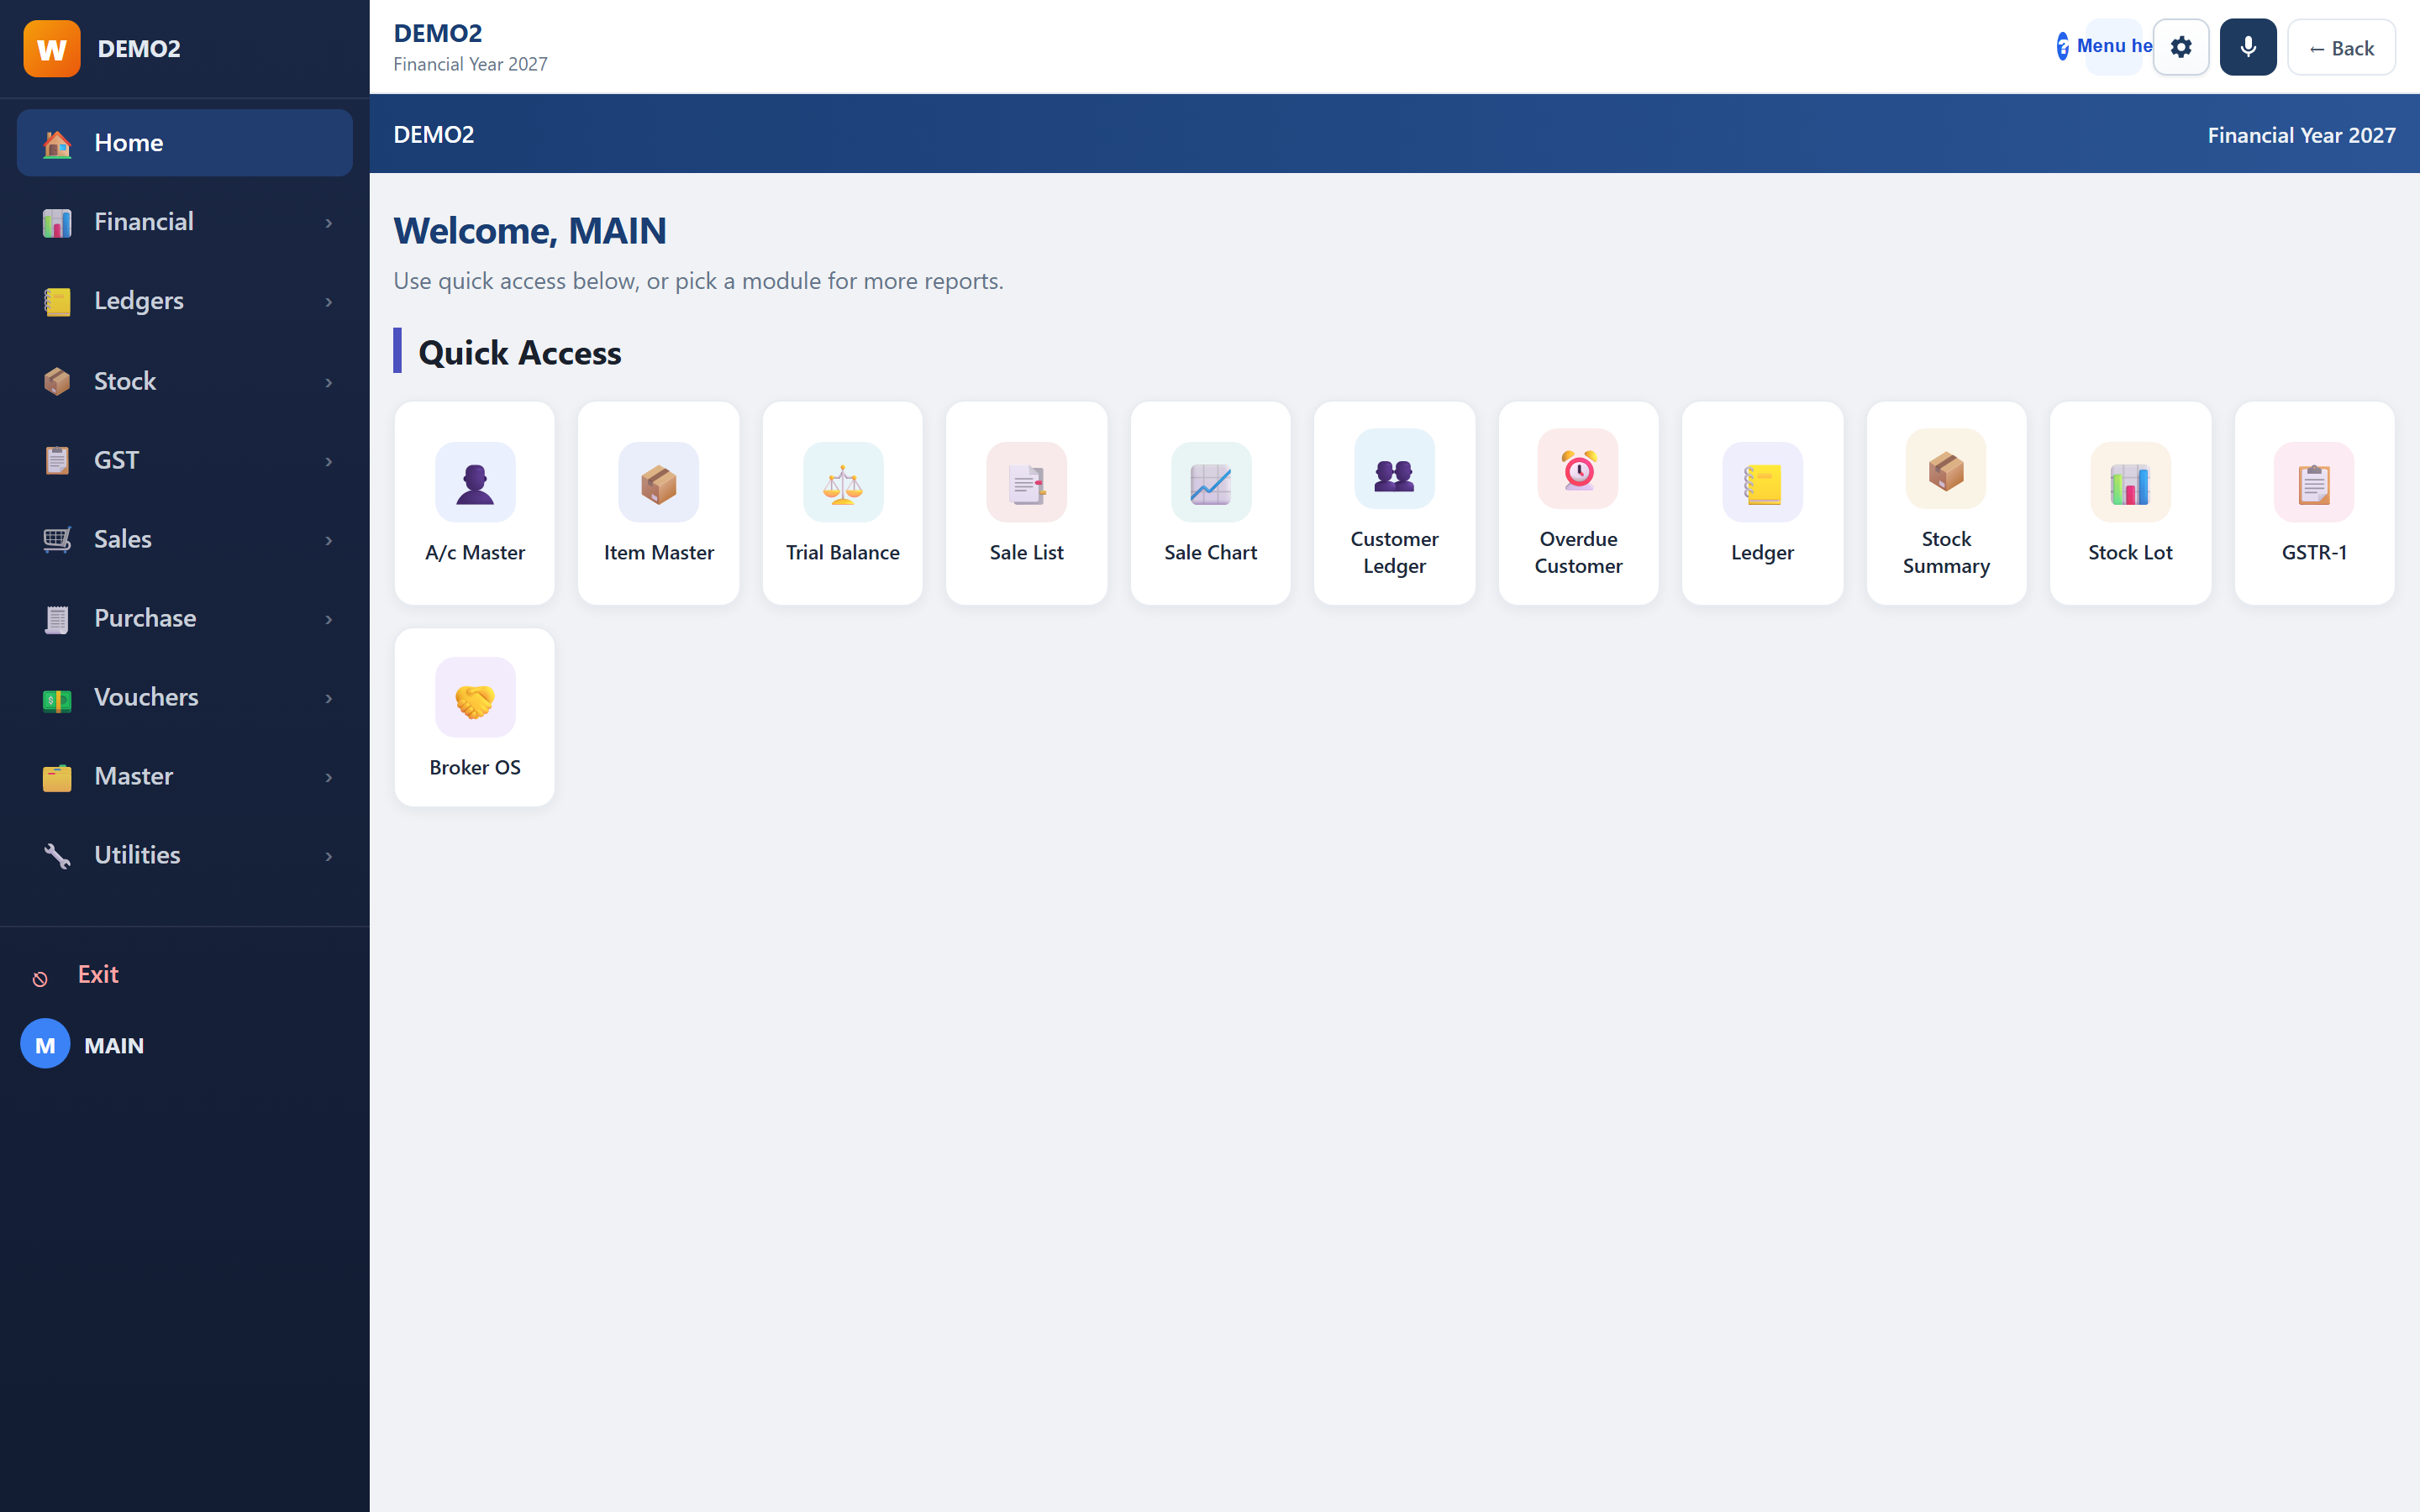2420x1512 pixels.
Task: Click the Utilities wrench icon
Action: 57,856
